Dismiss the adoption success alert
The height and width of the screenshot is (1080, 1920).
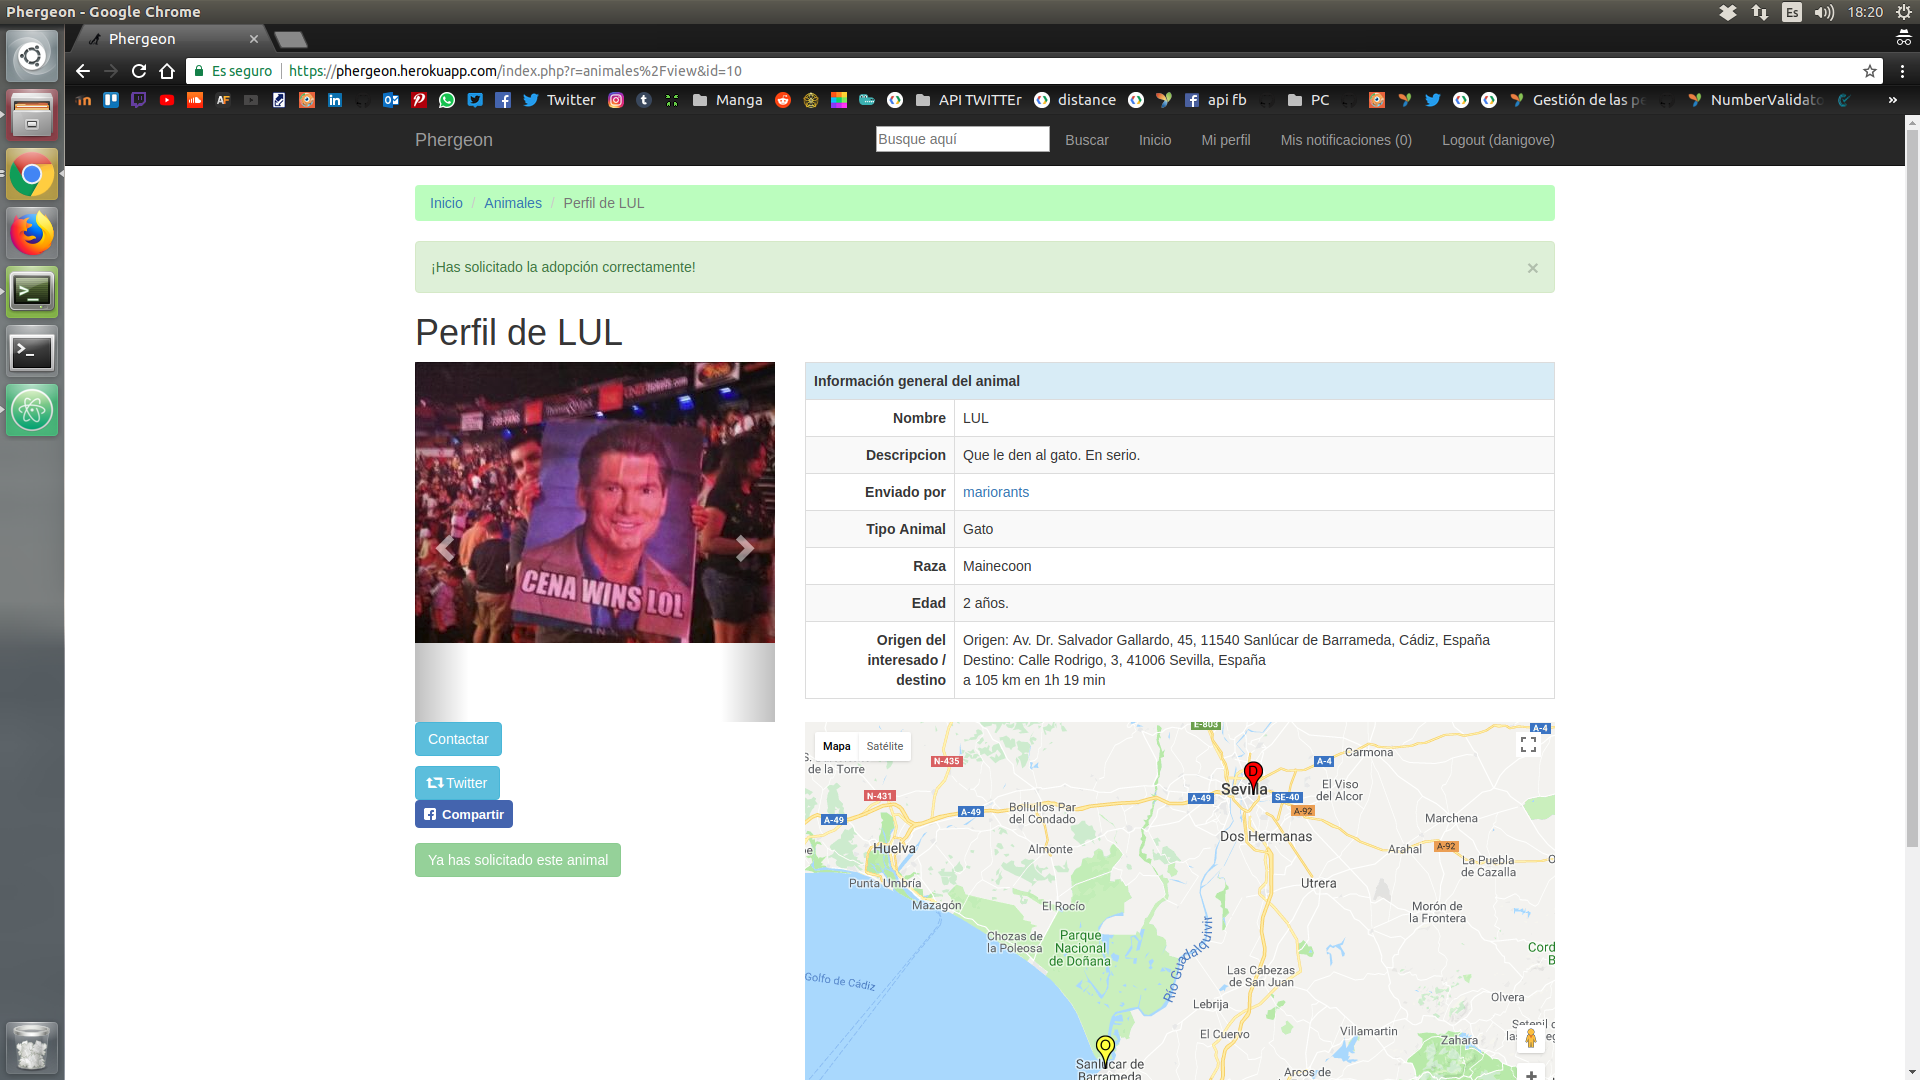[1532, 268]
